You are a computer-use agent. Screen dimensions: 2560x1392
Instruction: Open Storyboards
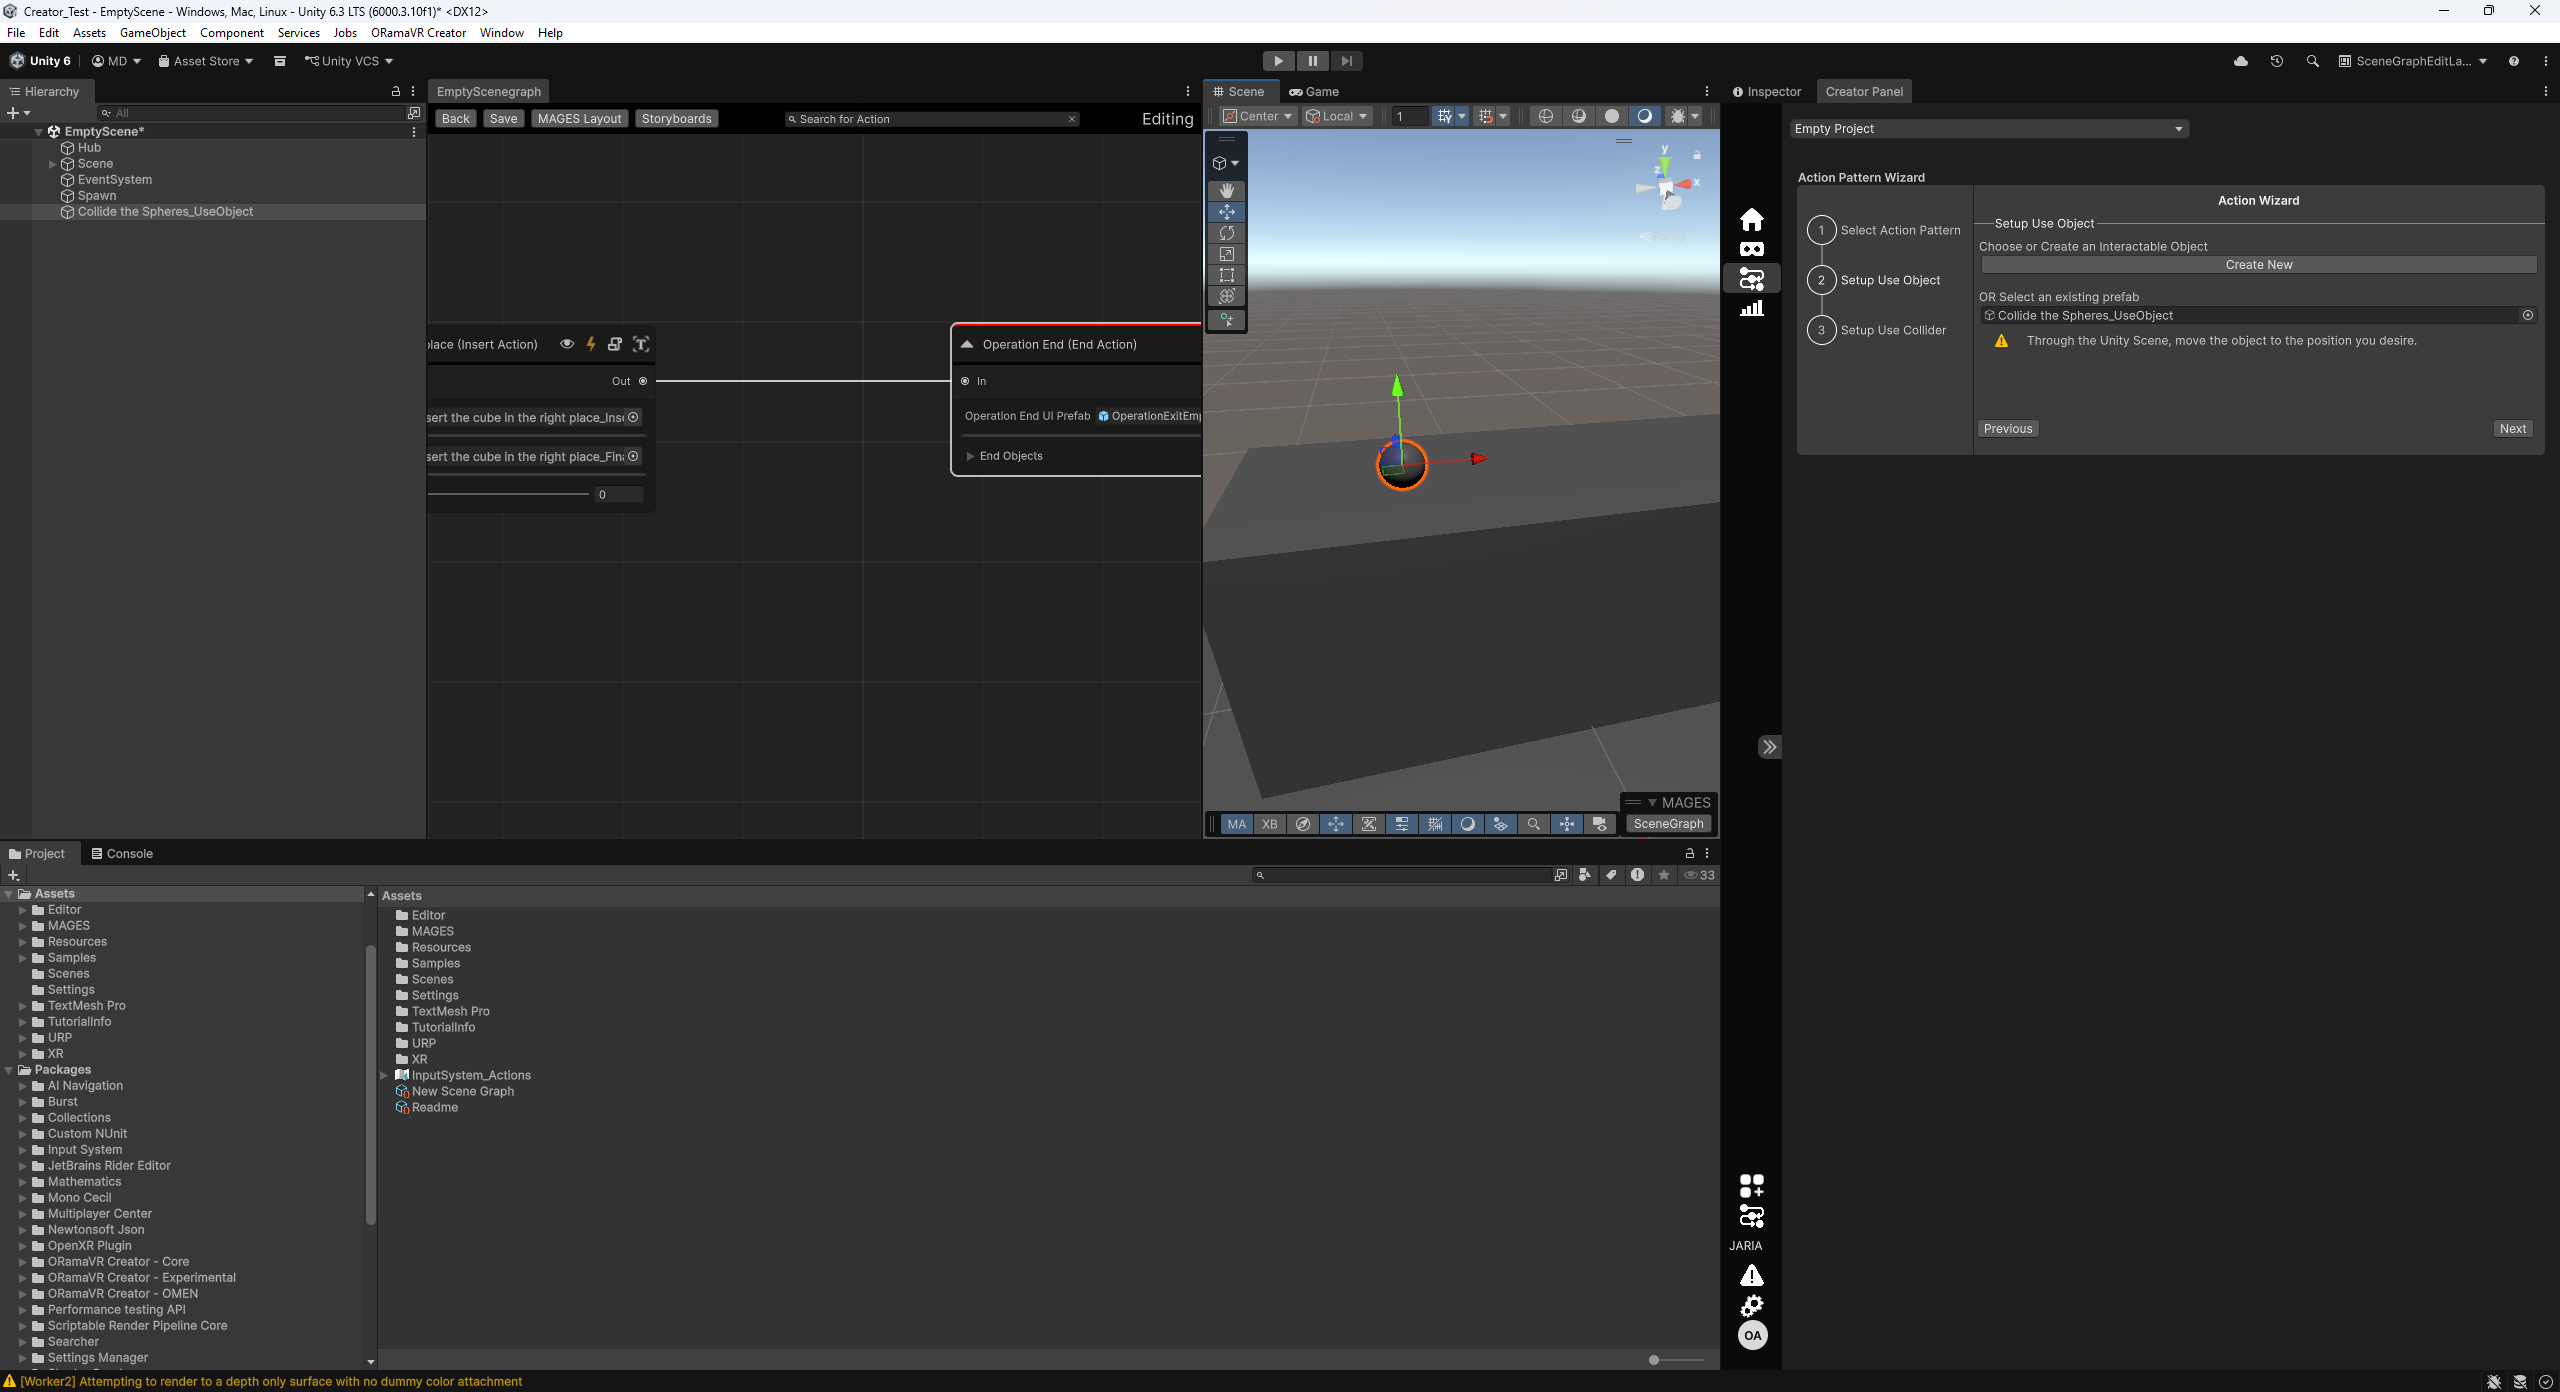677,119
